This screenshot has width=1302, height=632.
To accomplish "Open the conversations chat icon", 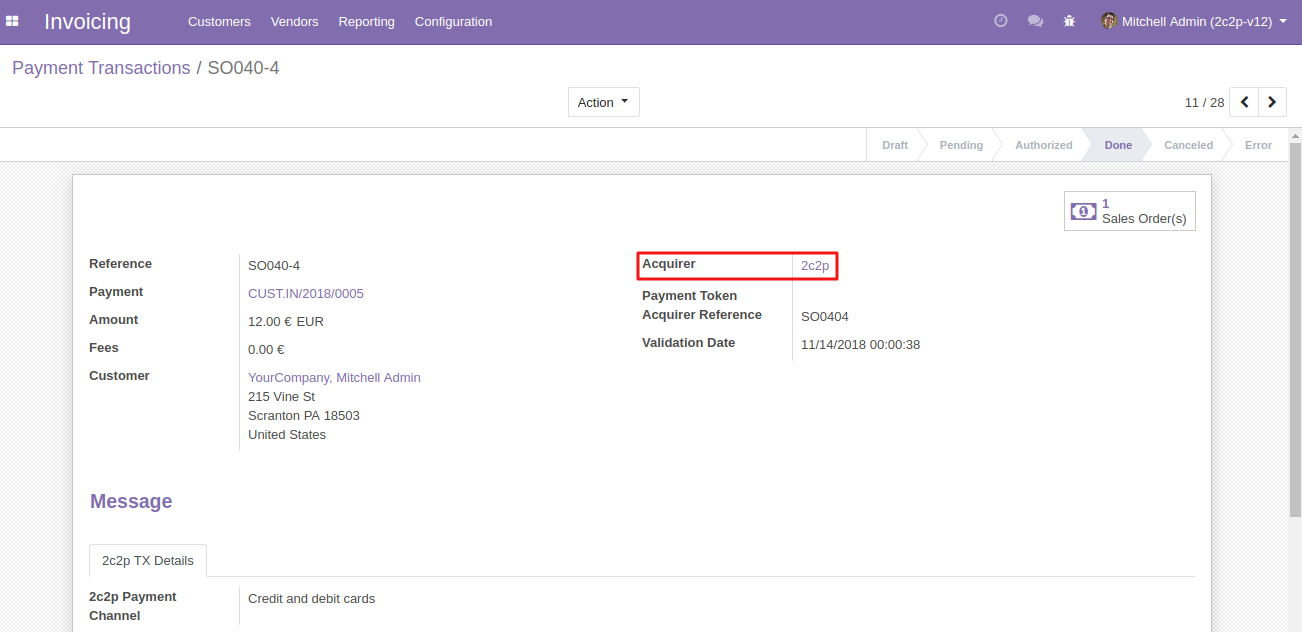I will (x=1035, y=21).
